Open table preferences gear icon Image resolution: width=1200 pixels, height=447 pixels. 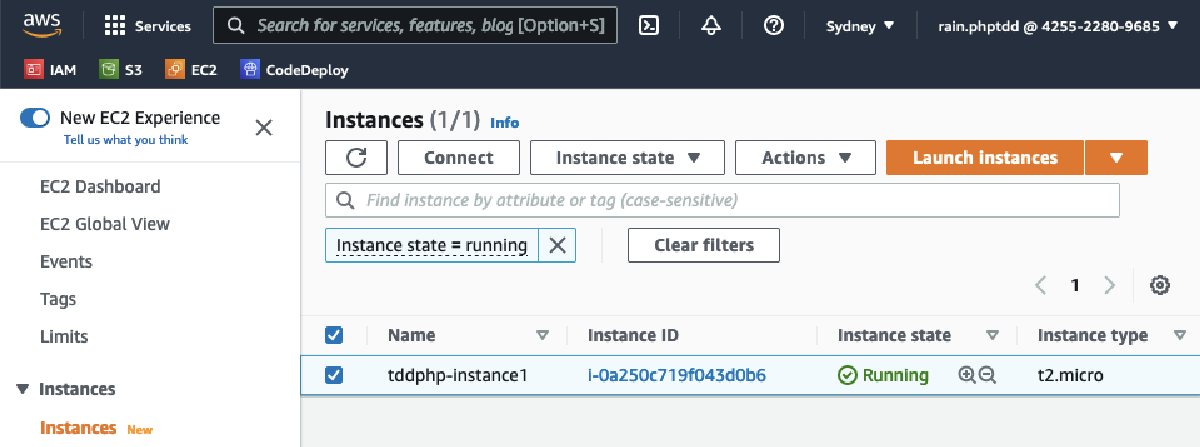[1160, 285]
